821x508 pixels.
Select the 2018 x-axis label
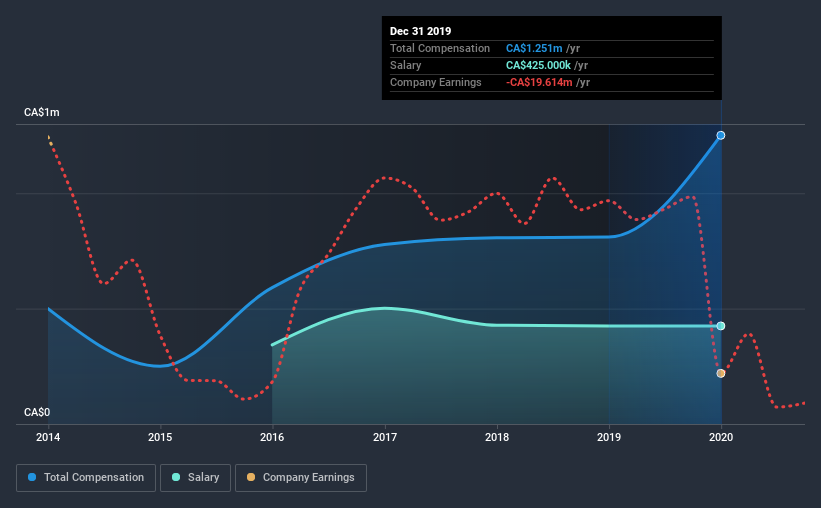[x=497, y=437]
